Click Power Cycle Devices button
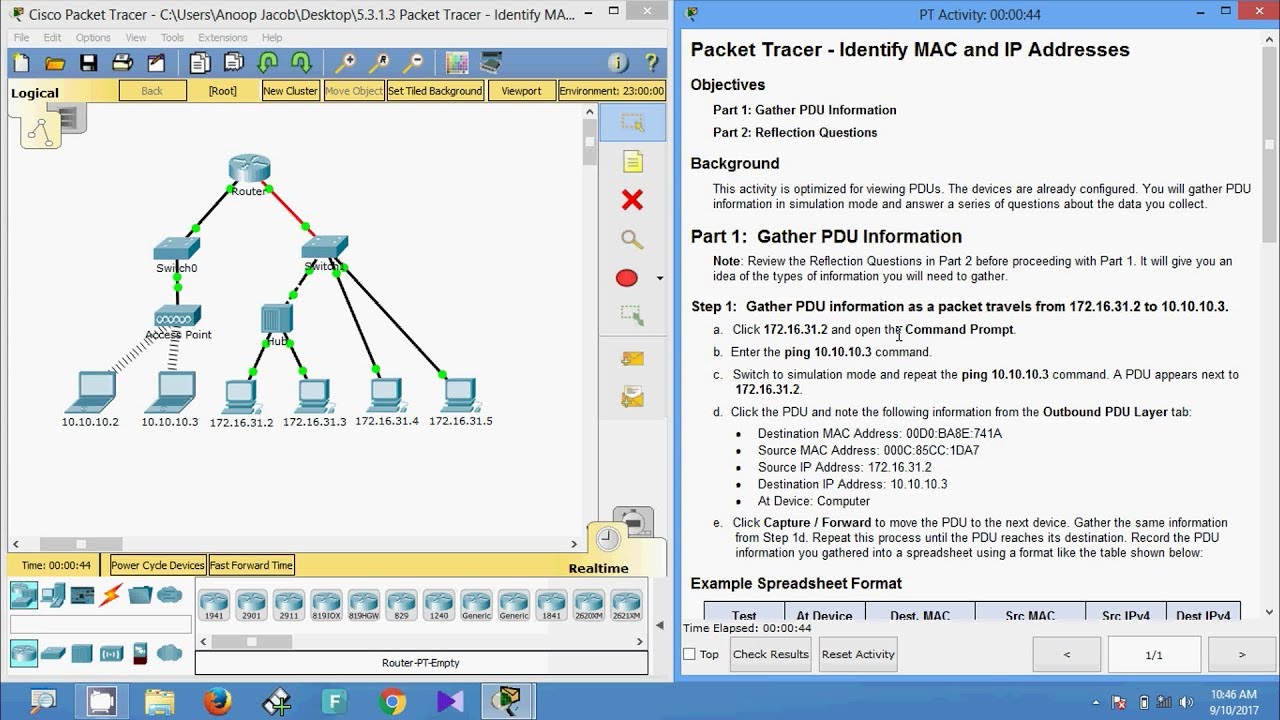 [x=158, y=565]
